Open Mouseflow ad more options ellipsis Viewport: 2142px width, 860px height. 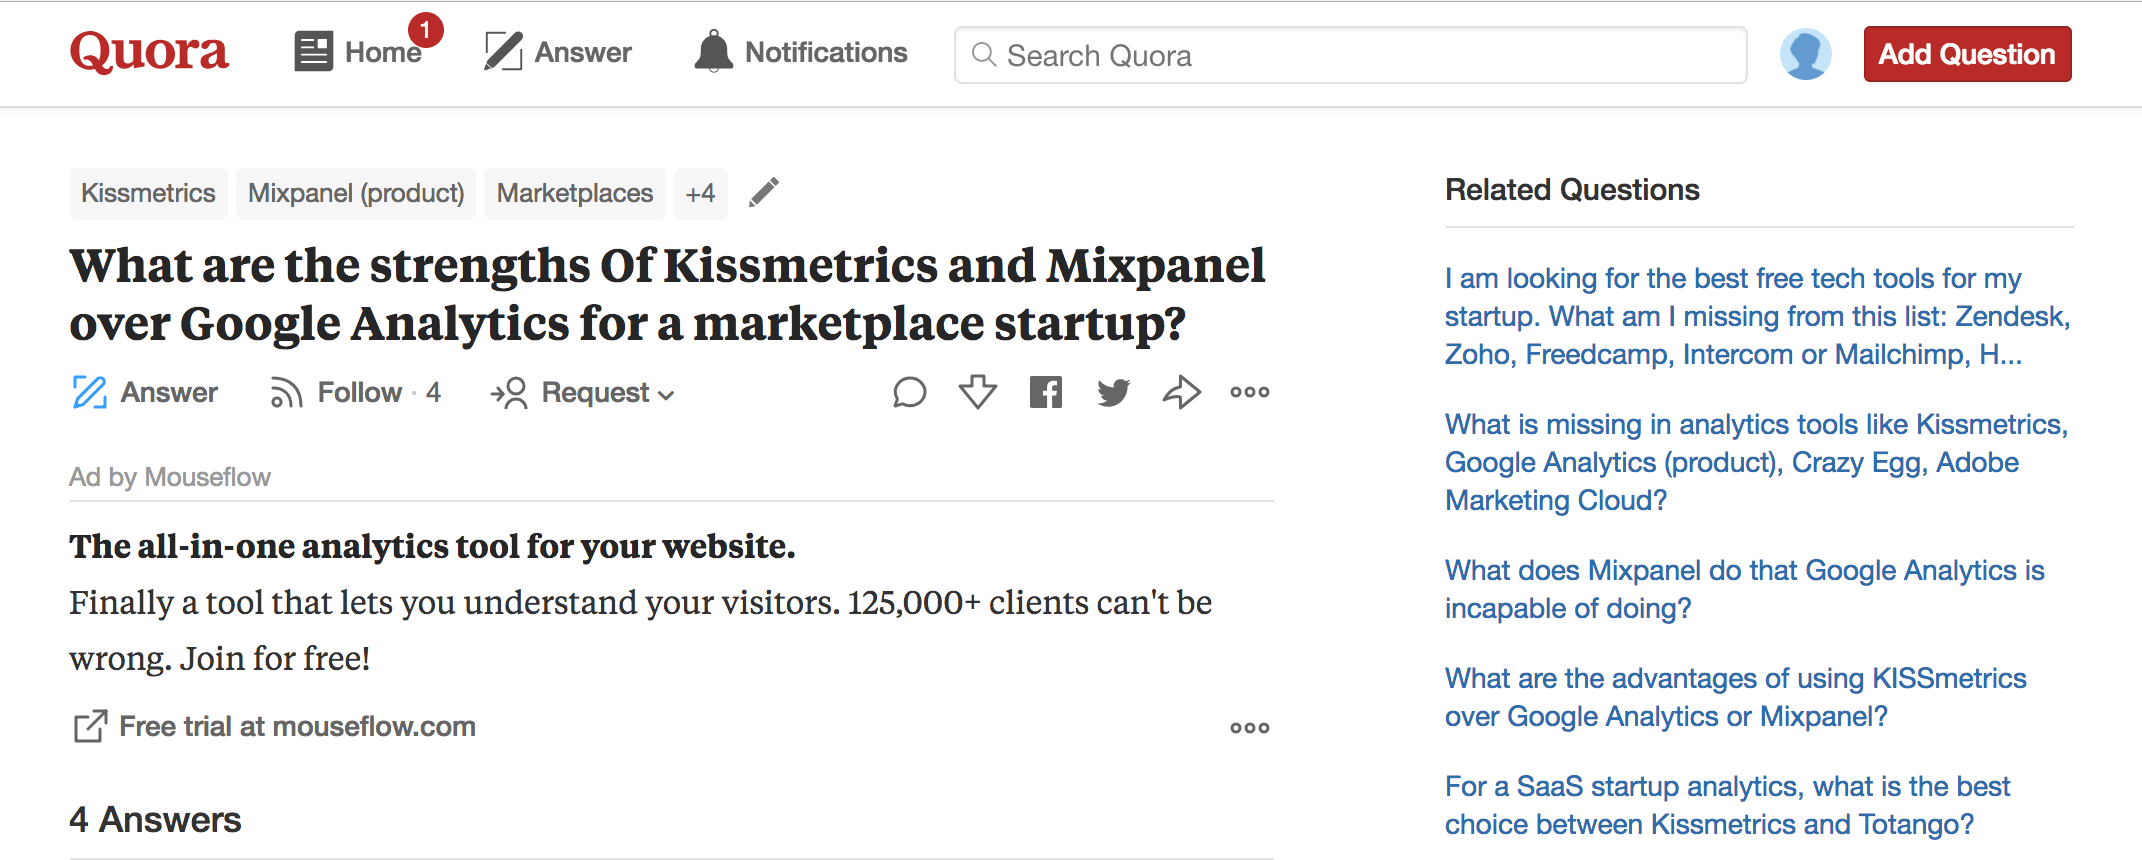click(x=1250, y=728)
